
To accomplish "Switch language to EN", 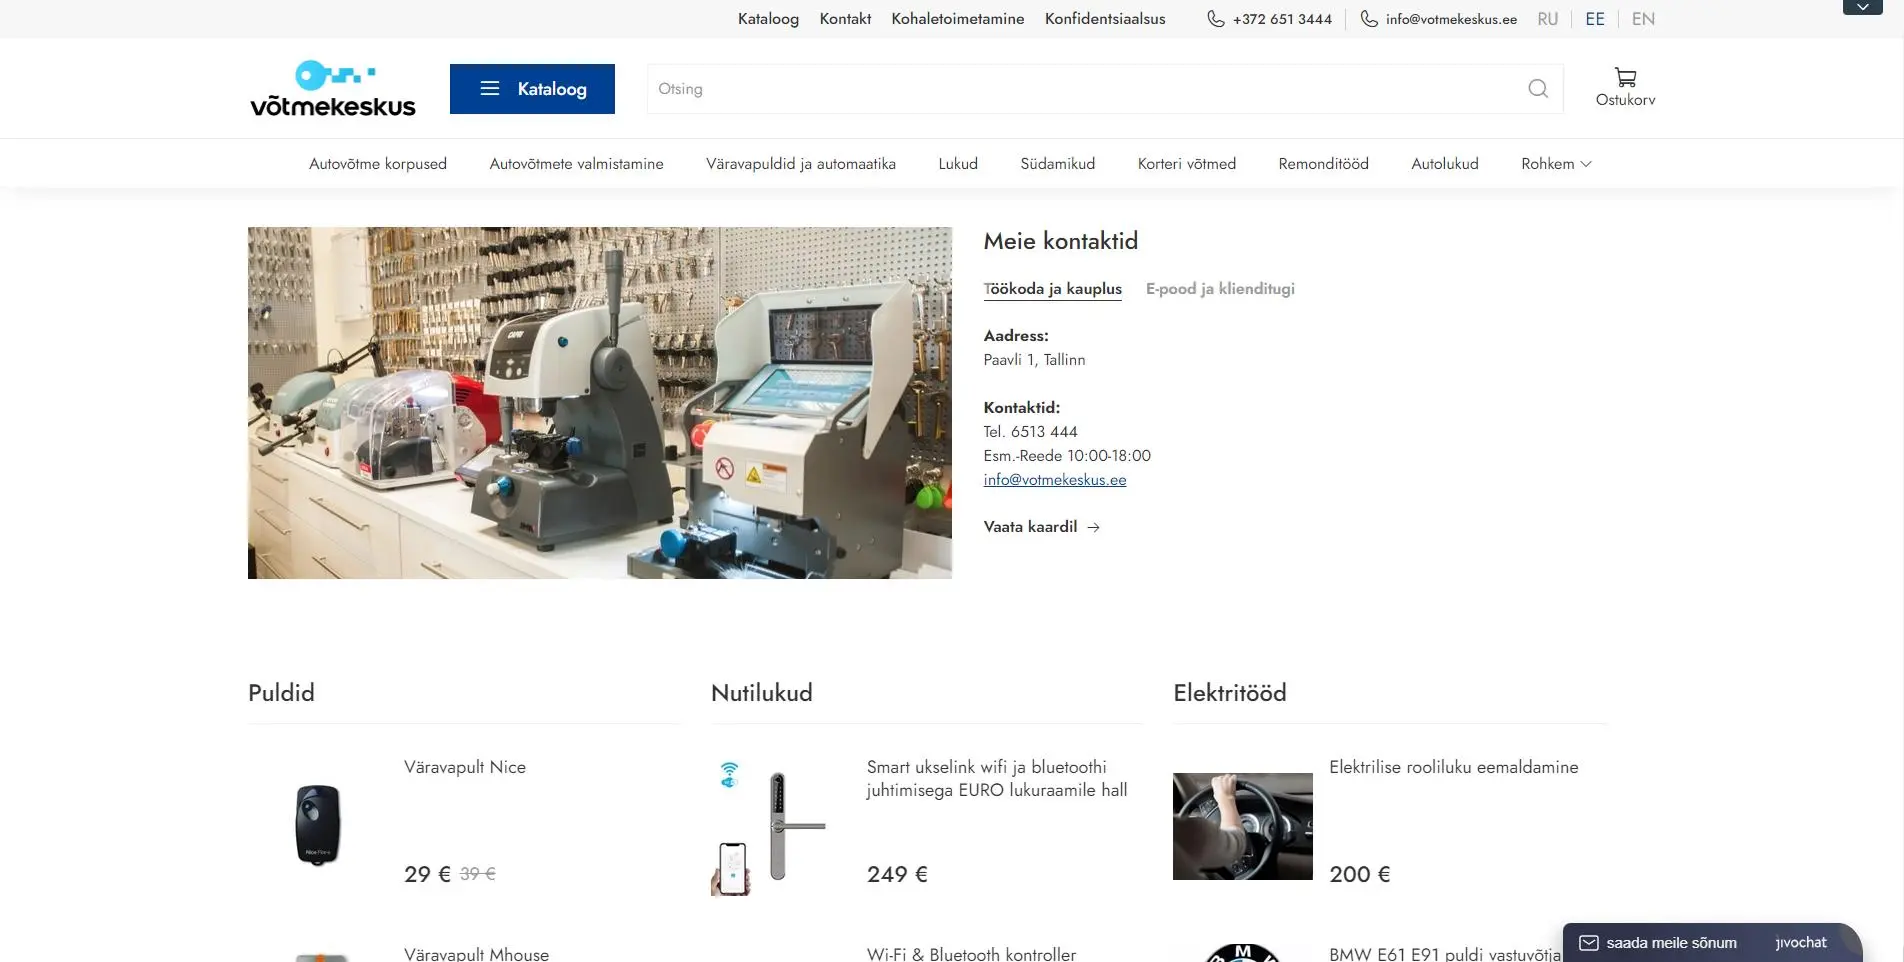I will (x=1643, y=19).
